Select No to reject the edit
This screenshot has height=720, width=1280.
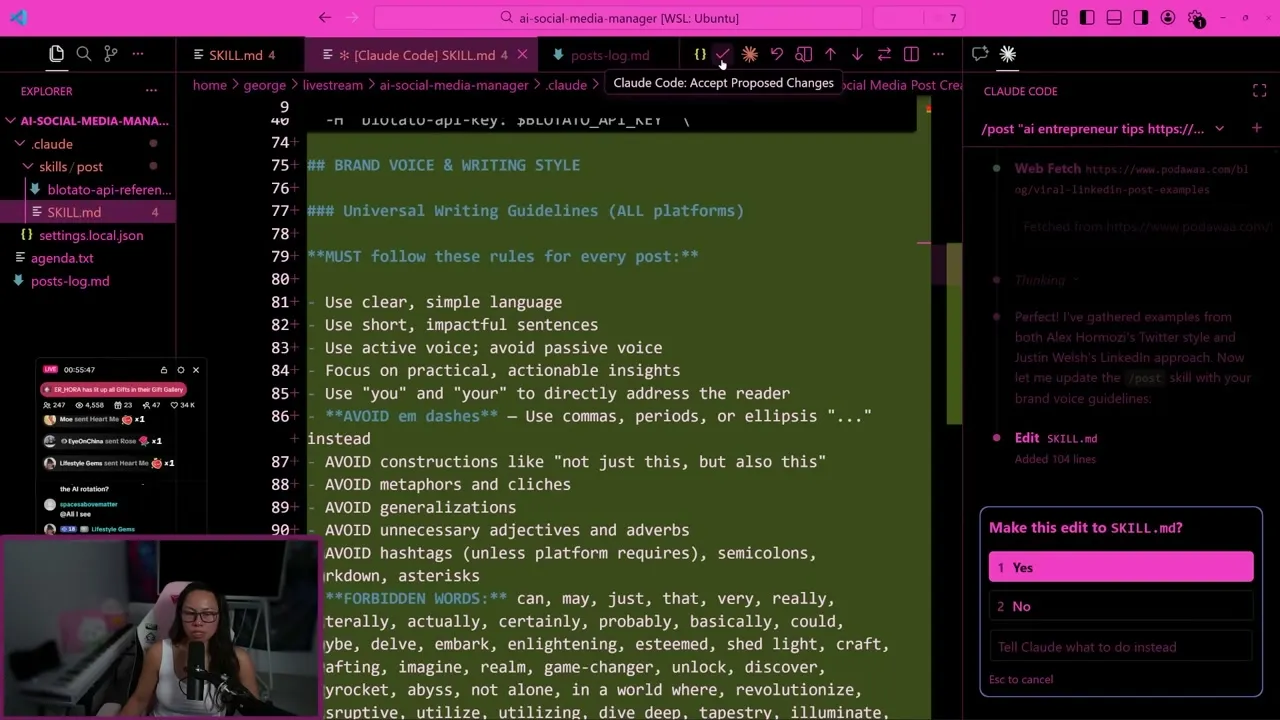click(1121, 606)
